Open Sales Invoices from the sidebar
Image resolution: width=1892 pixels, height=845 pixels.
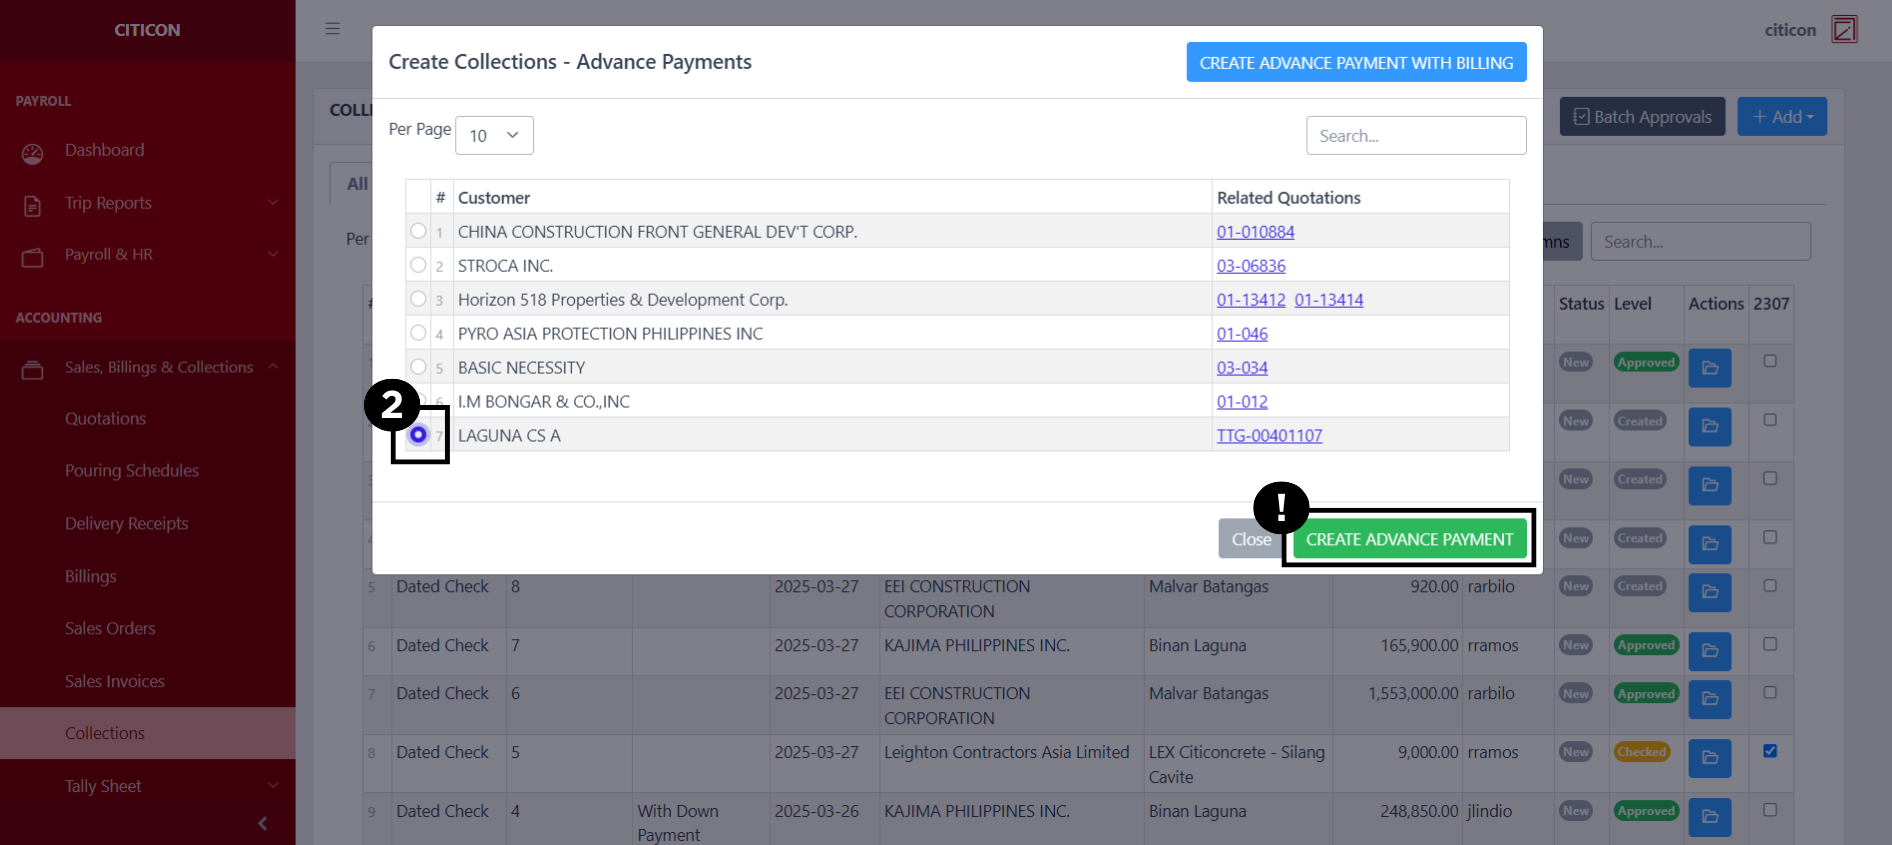(x=114, y=681)
